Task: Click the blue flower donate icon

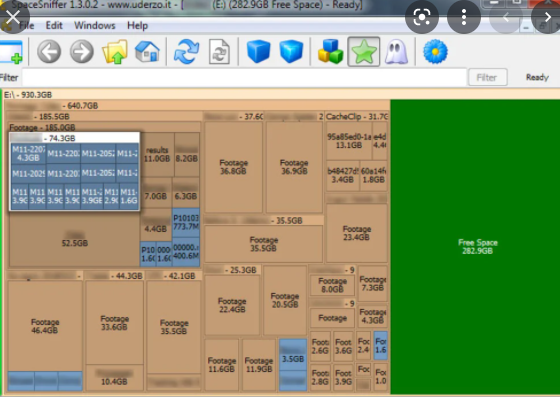Action: 435,52
